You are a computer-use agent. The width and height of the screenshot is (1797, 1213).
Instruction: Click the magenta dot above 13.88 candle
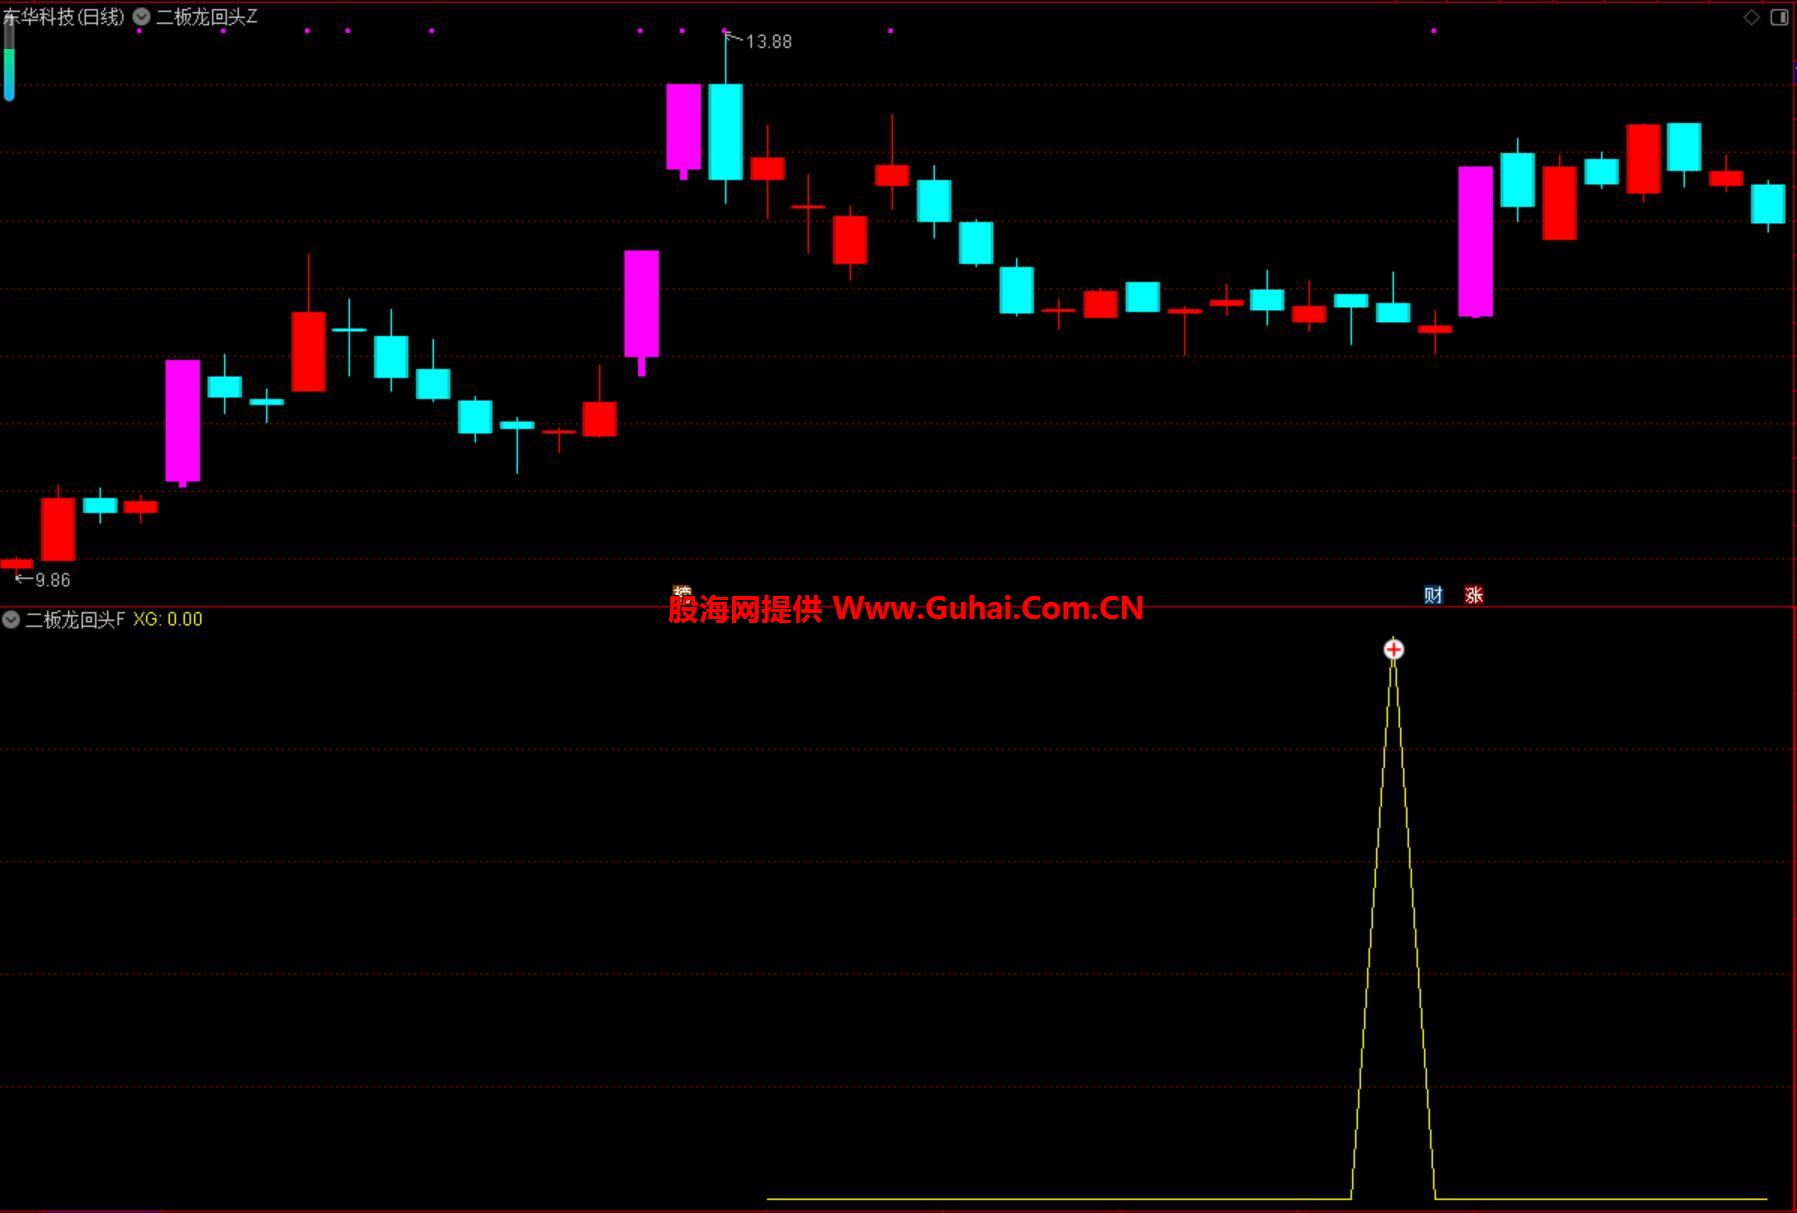click(x=725, y=31)
